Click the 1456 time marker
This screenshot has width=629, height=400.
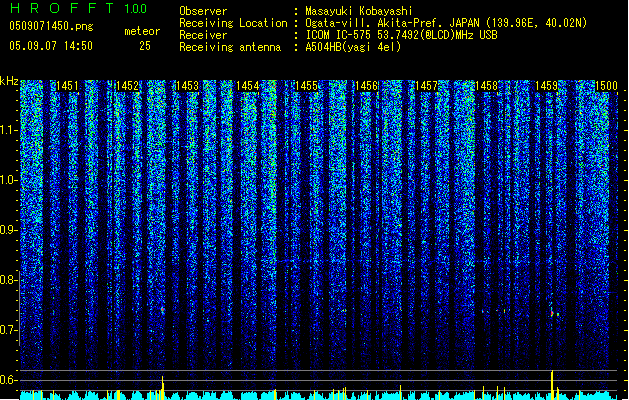[x=367, y=86]
